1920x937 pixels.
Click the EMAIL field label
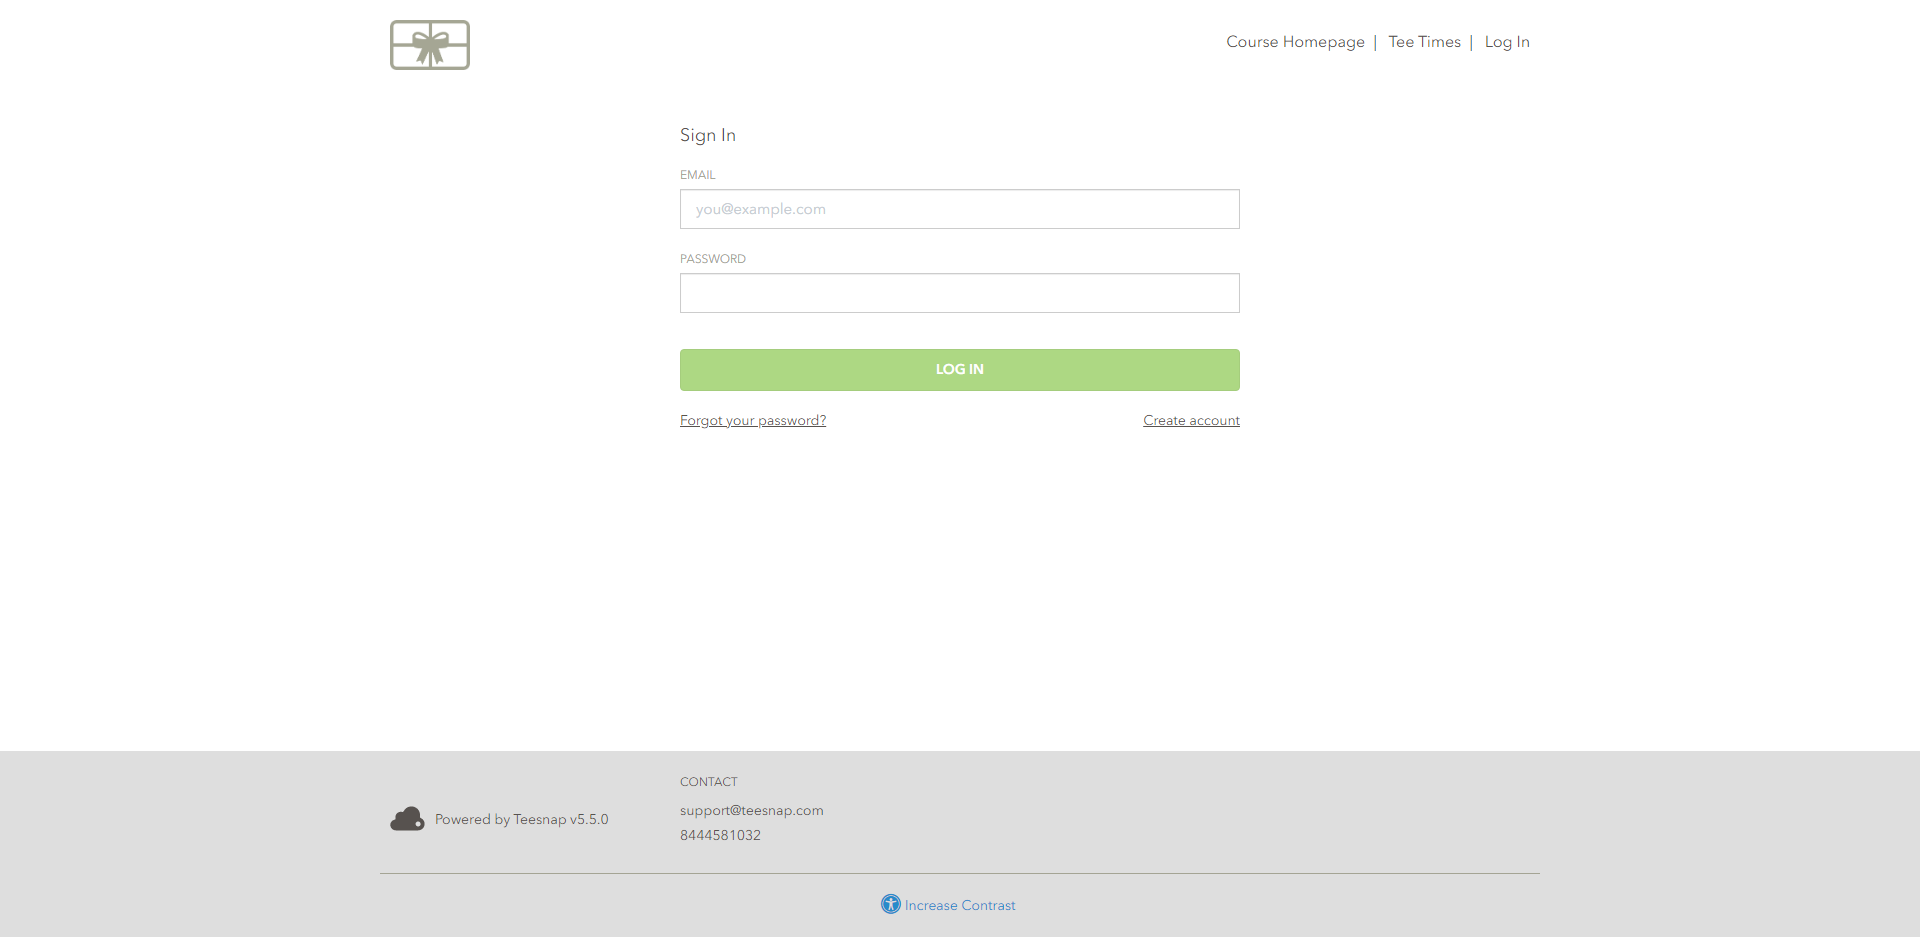[x=698, y=175]
